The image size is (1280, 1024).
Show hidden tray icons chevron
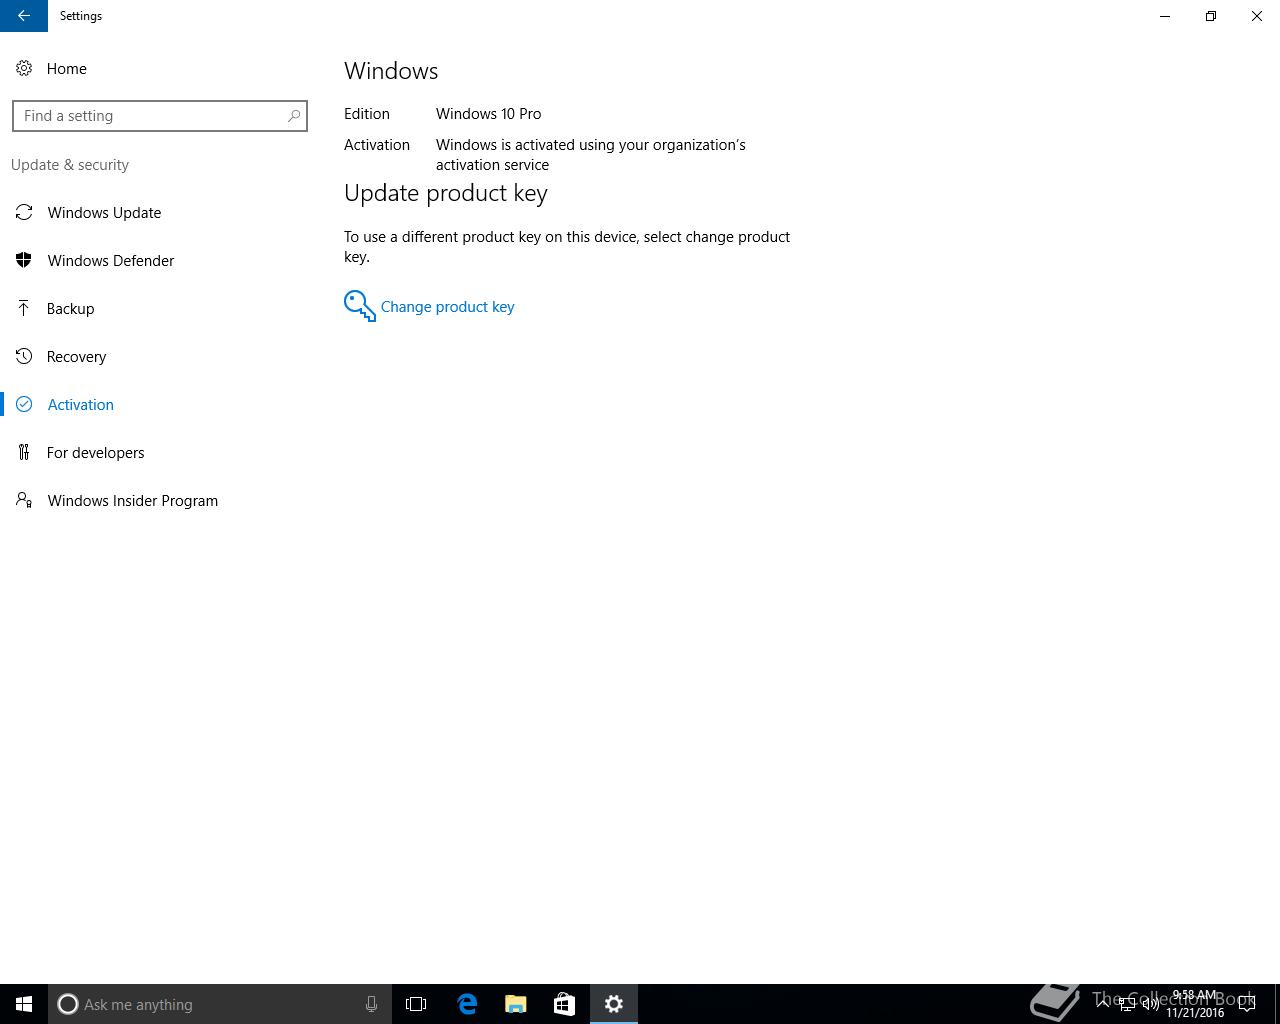[x=1103, y=1004]
